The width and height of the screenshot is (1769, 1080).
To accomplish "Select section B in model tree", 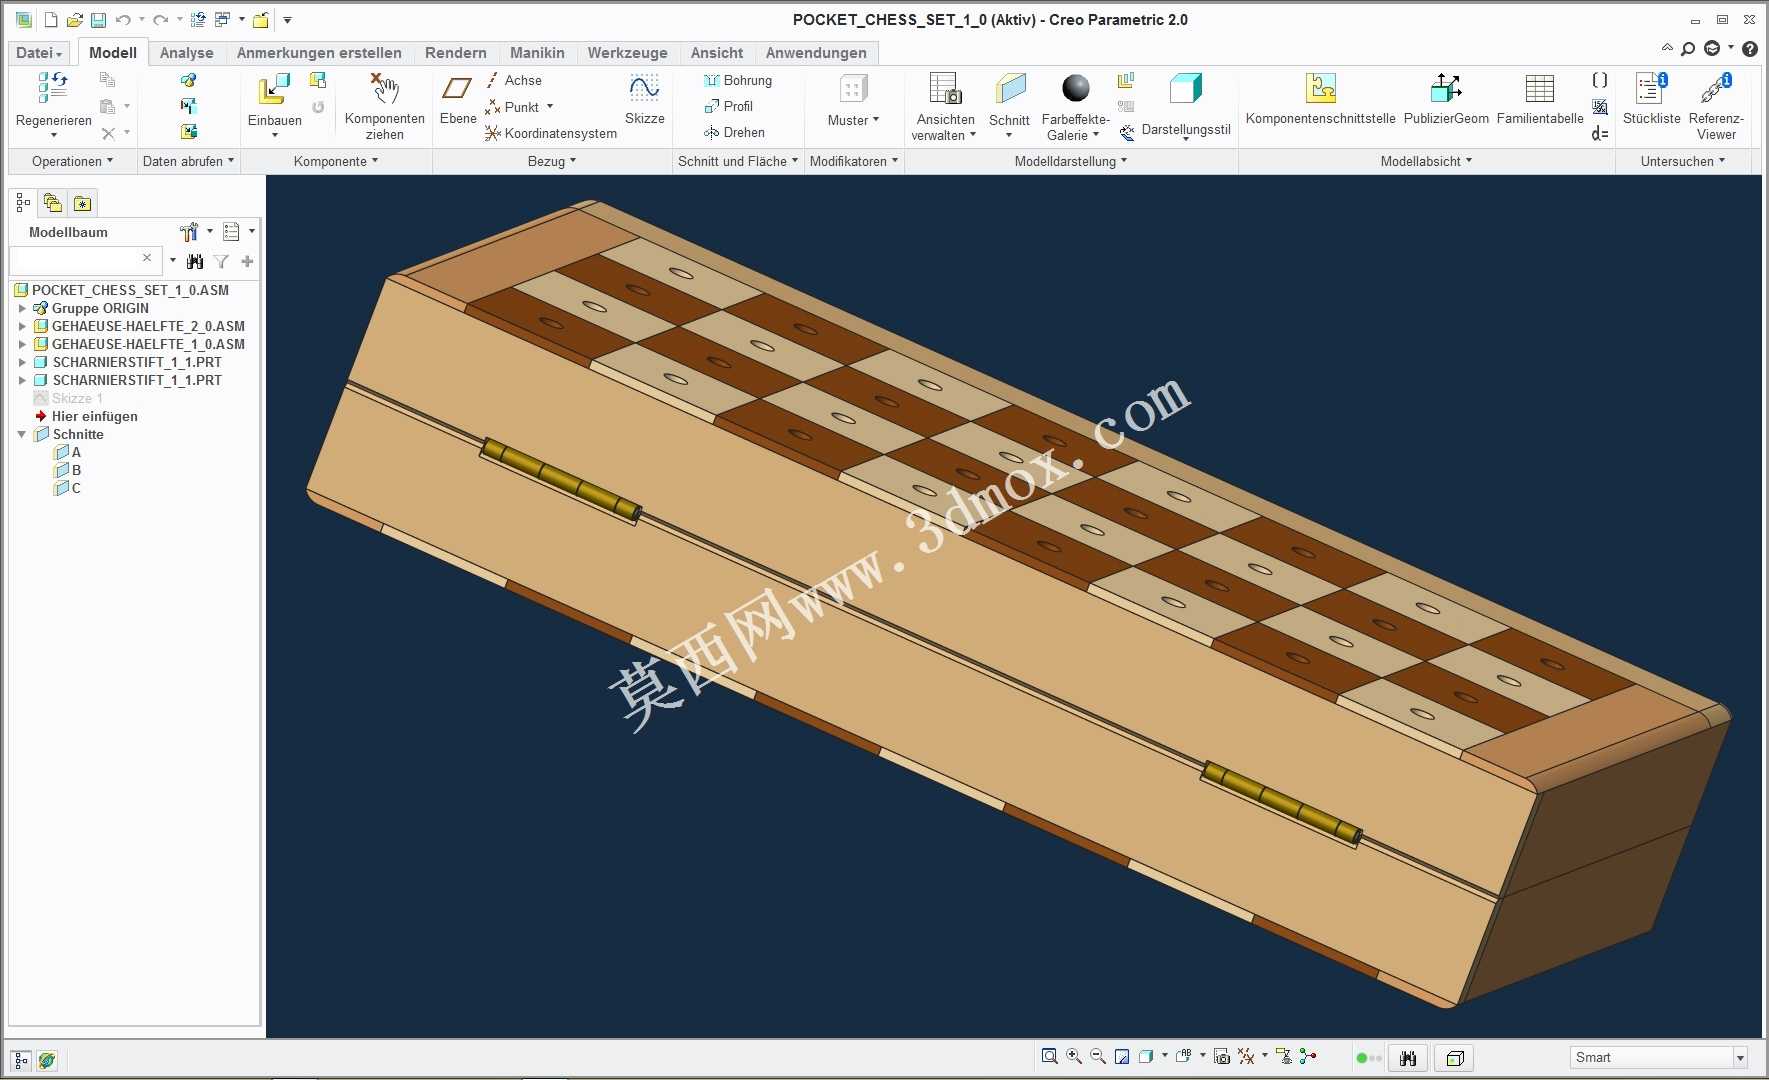I will [69, 470].
